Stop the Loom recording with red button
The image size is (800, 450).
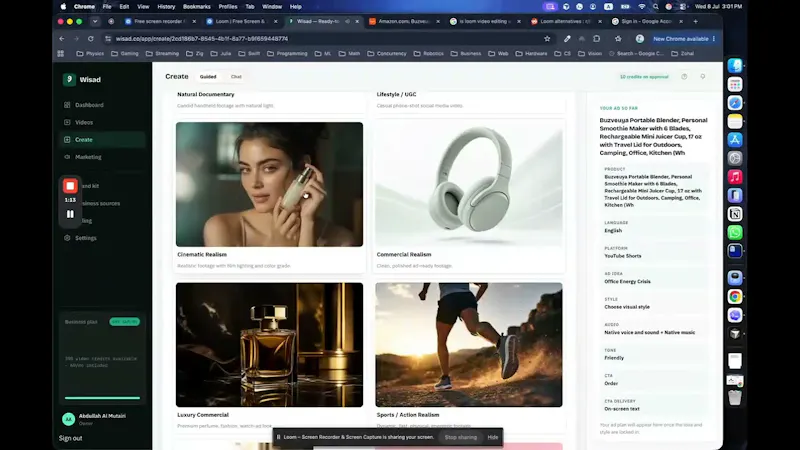[70, 186]
